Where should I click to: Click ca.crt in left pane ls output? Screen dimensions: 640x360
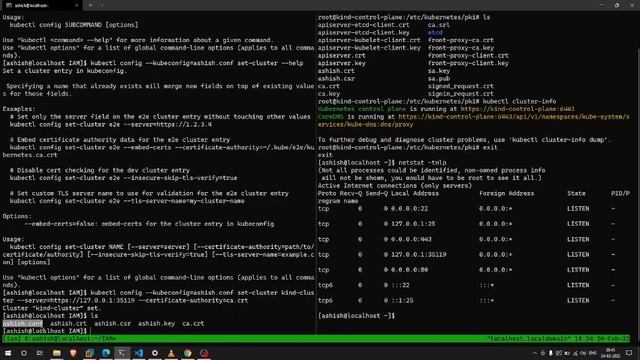point(193,323)
